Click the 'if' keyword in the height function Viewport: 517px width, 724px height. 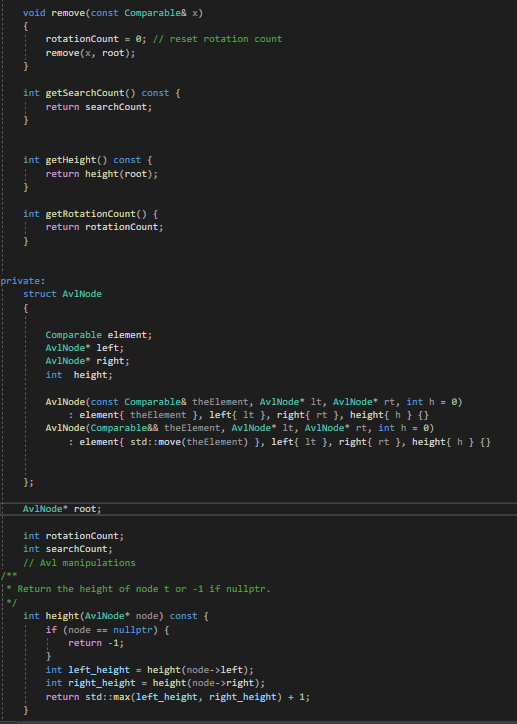point(51,630)
